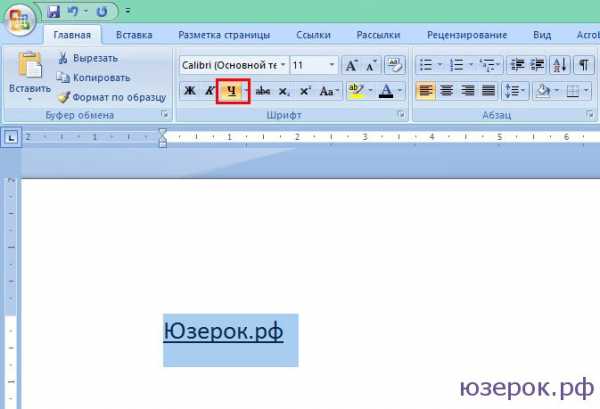
Task: Open the Рецензирование tab
Action: pyautogui.click(x=467, y=35)
